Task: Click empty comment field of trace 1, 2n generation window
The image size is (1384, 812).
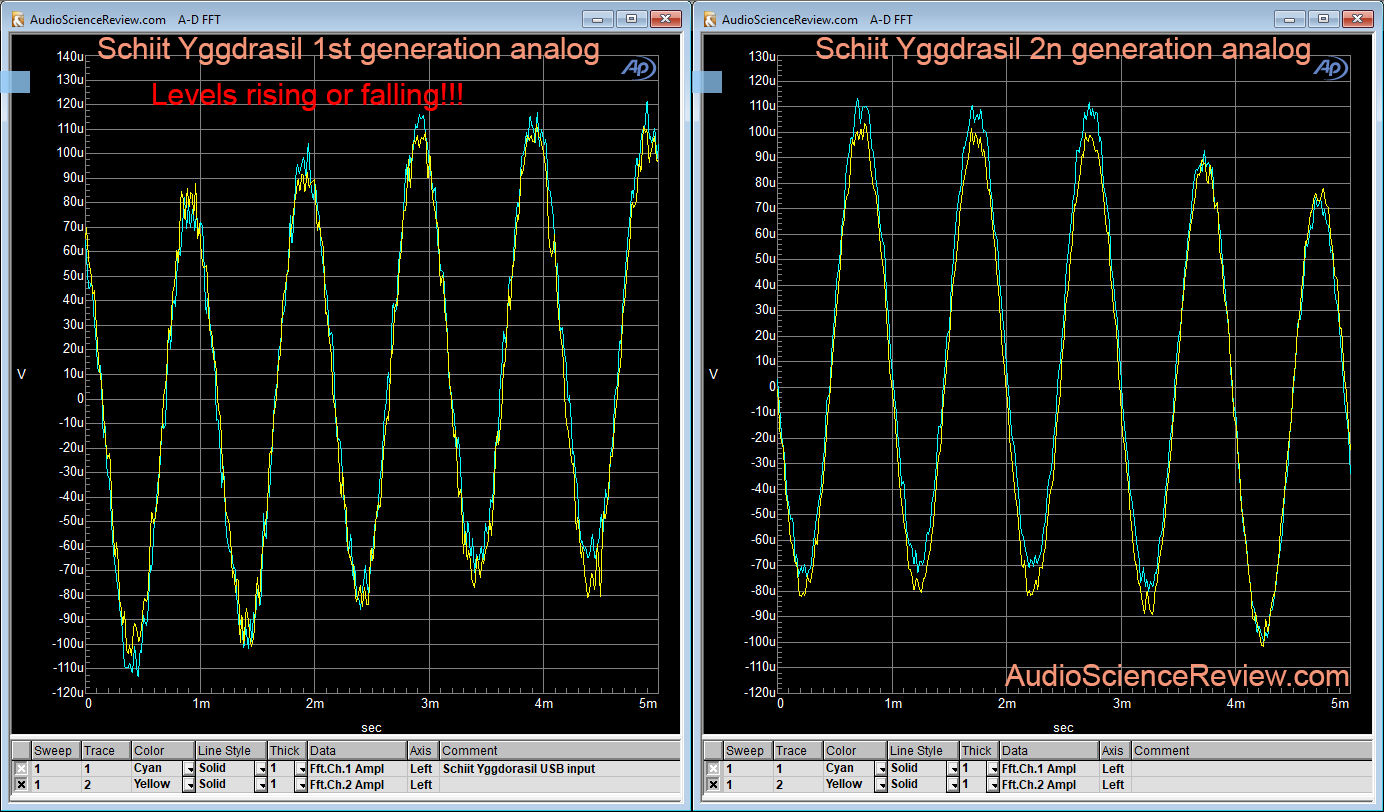Action: pyautogui.click(x=1251, y=769)
